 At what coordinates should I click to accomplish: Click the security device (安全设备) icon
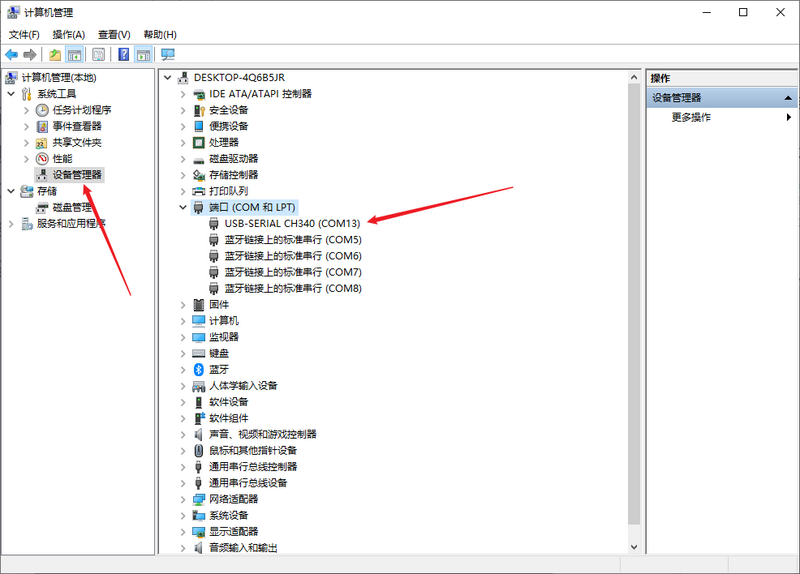[x=199, y=110]
